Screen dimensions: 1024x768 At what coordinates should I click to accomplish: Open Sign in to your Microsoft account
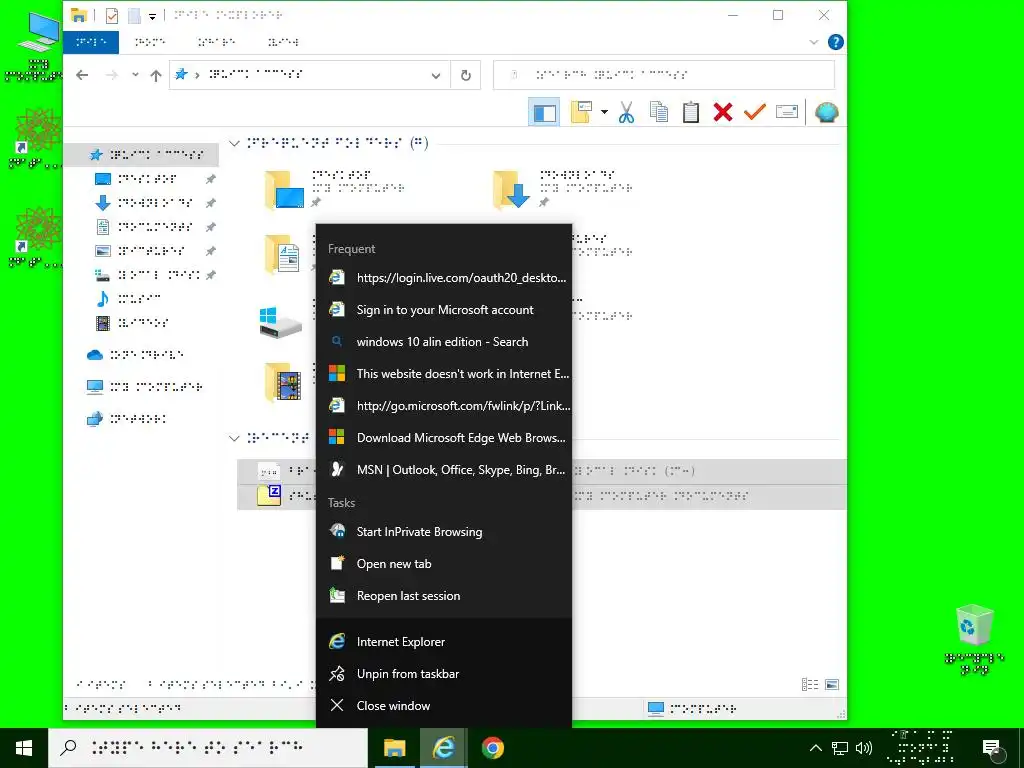(x=444, y=310)
